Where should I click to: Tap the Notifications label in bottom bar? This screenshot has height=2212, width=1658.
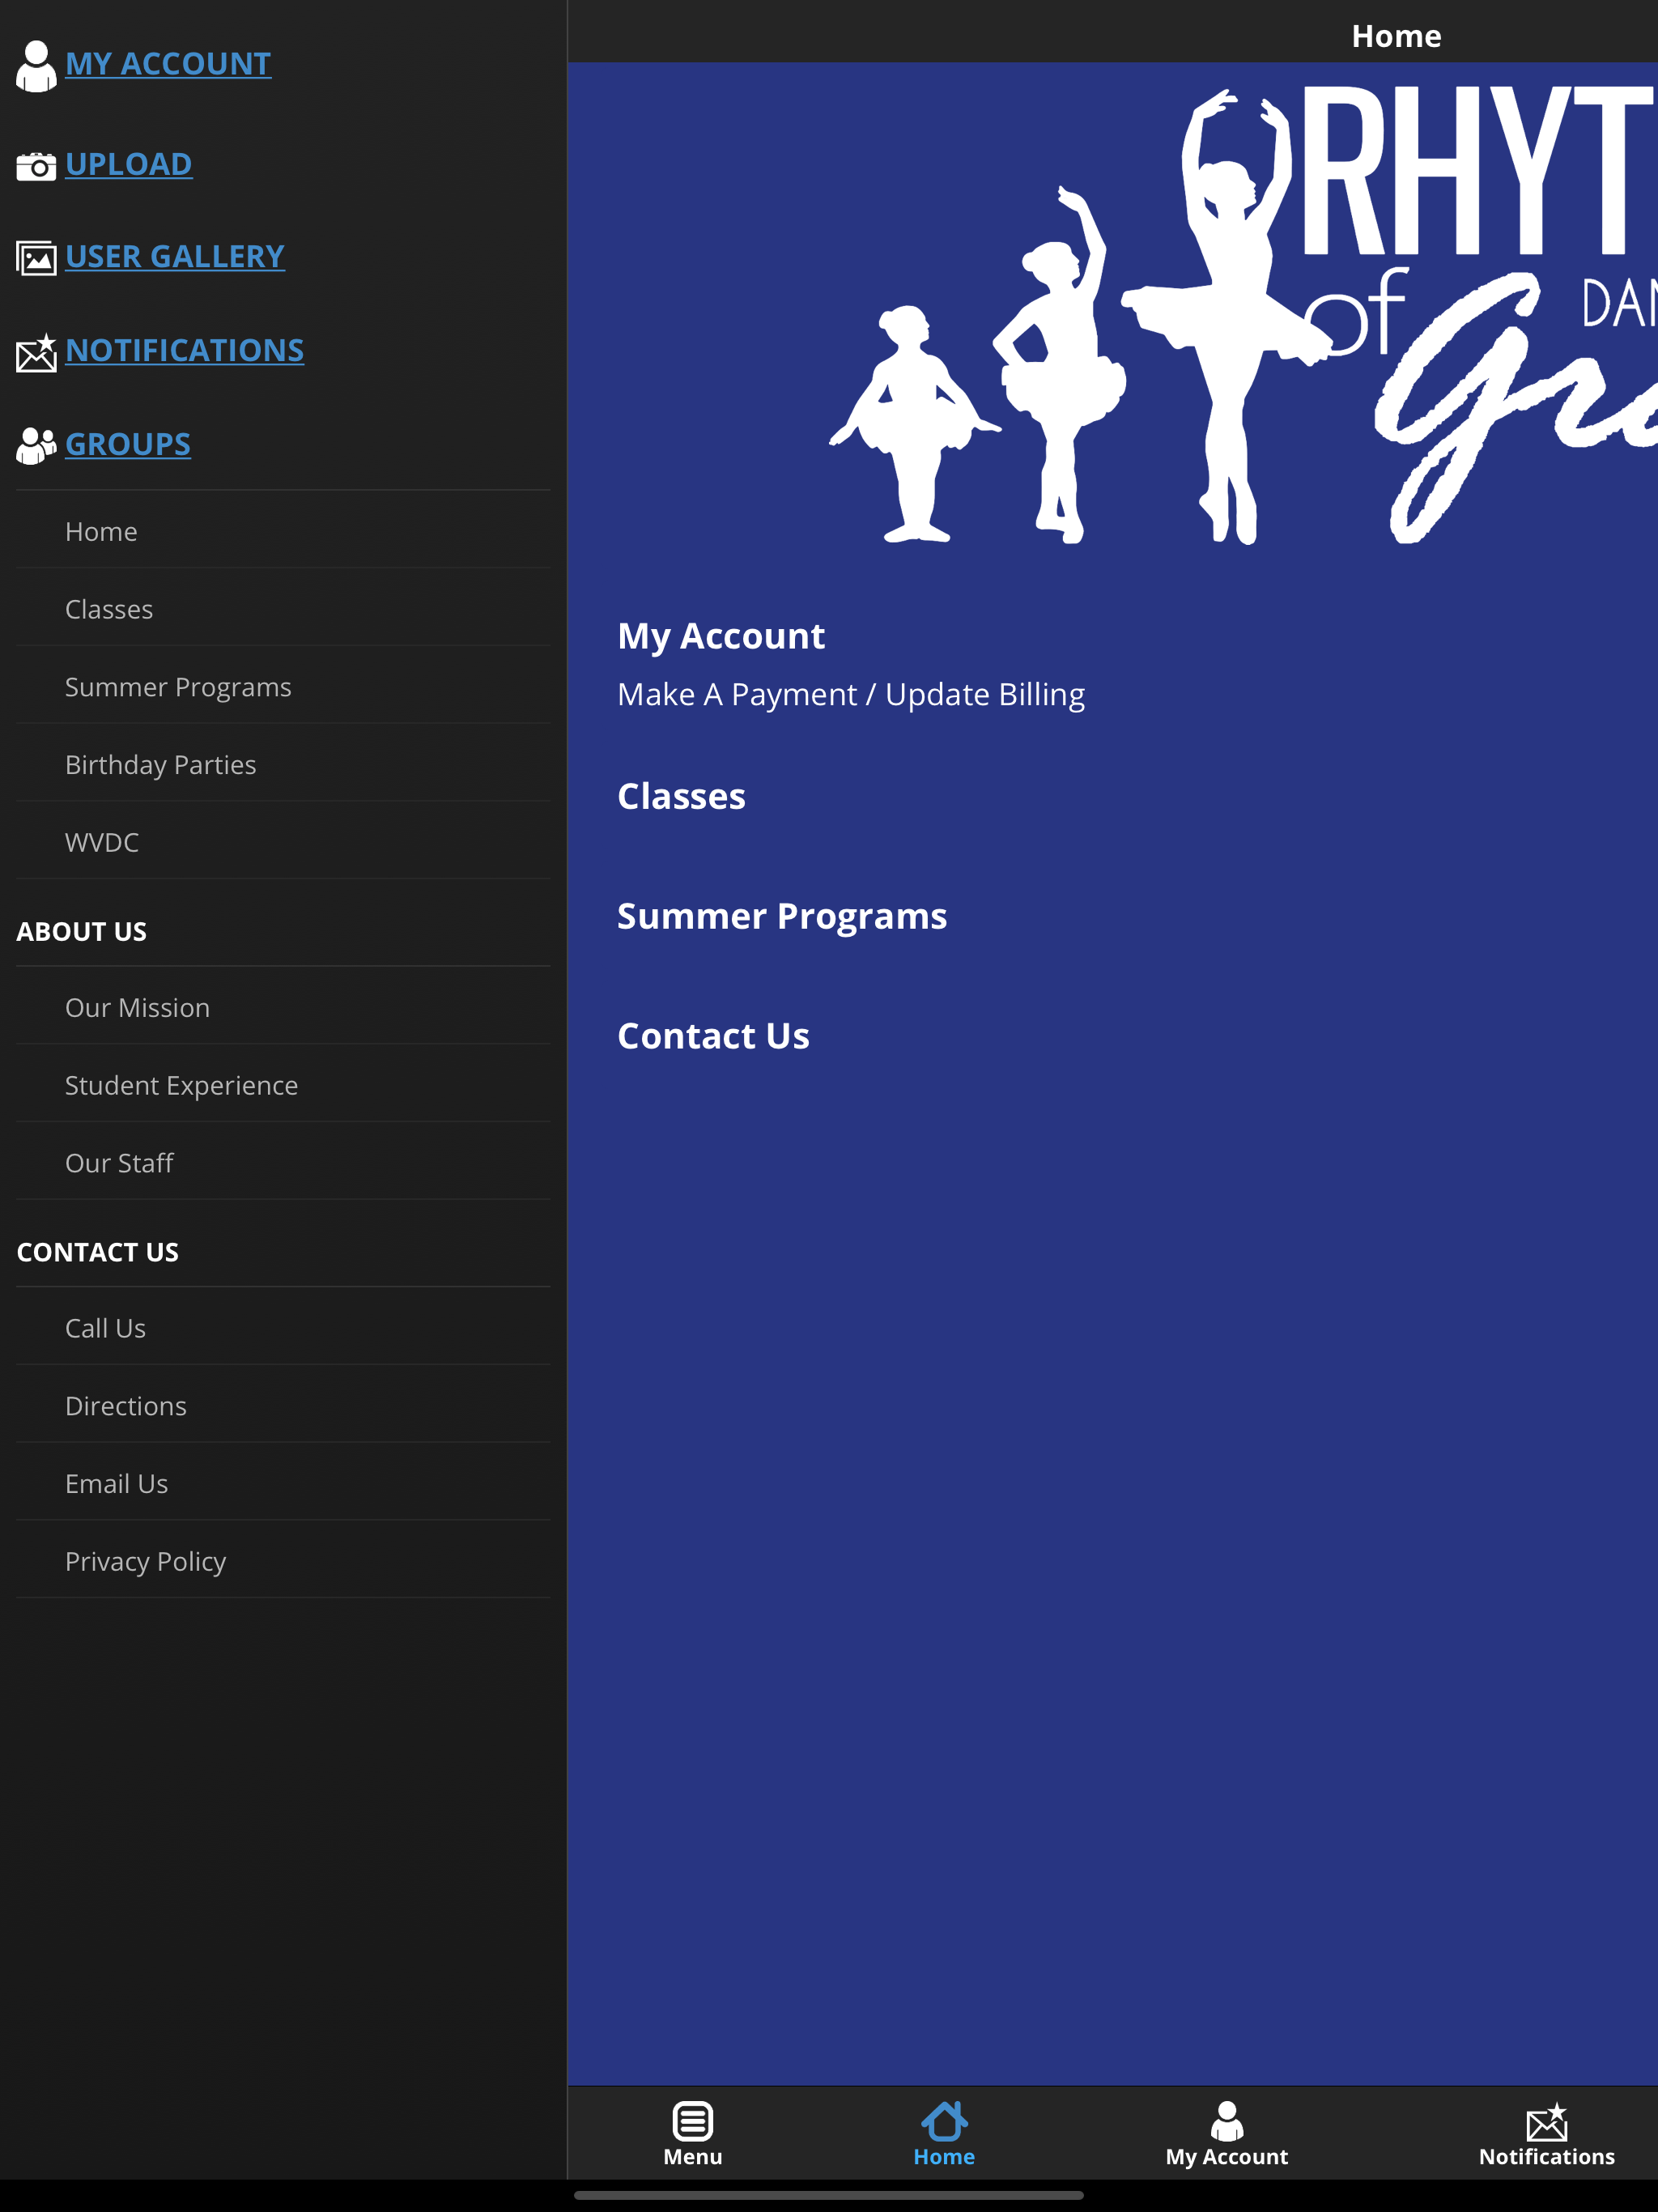[x=1547, y=2156]
